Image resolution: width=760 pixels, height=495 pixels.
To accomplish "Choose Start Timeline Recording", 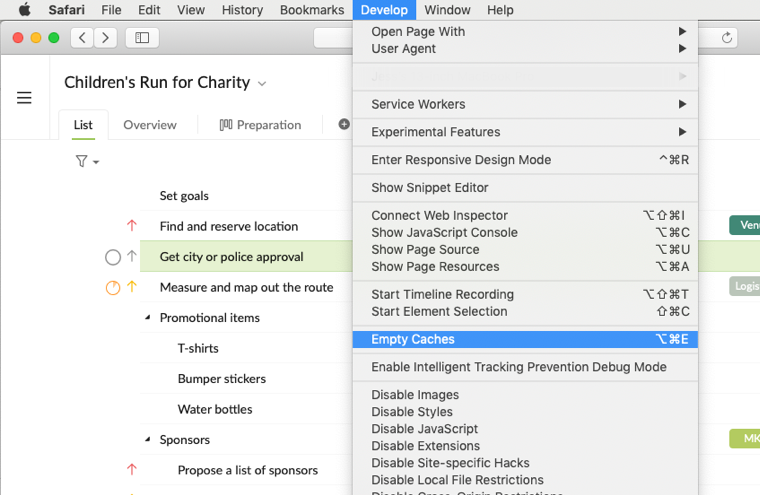I will pyautogui.click(x=525, y=294).
